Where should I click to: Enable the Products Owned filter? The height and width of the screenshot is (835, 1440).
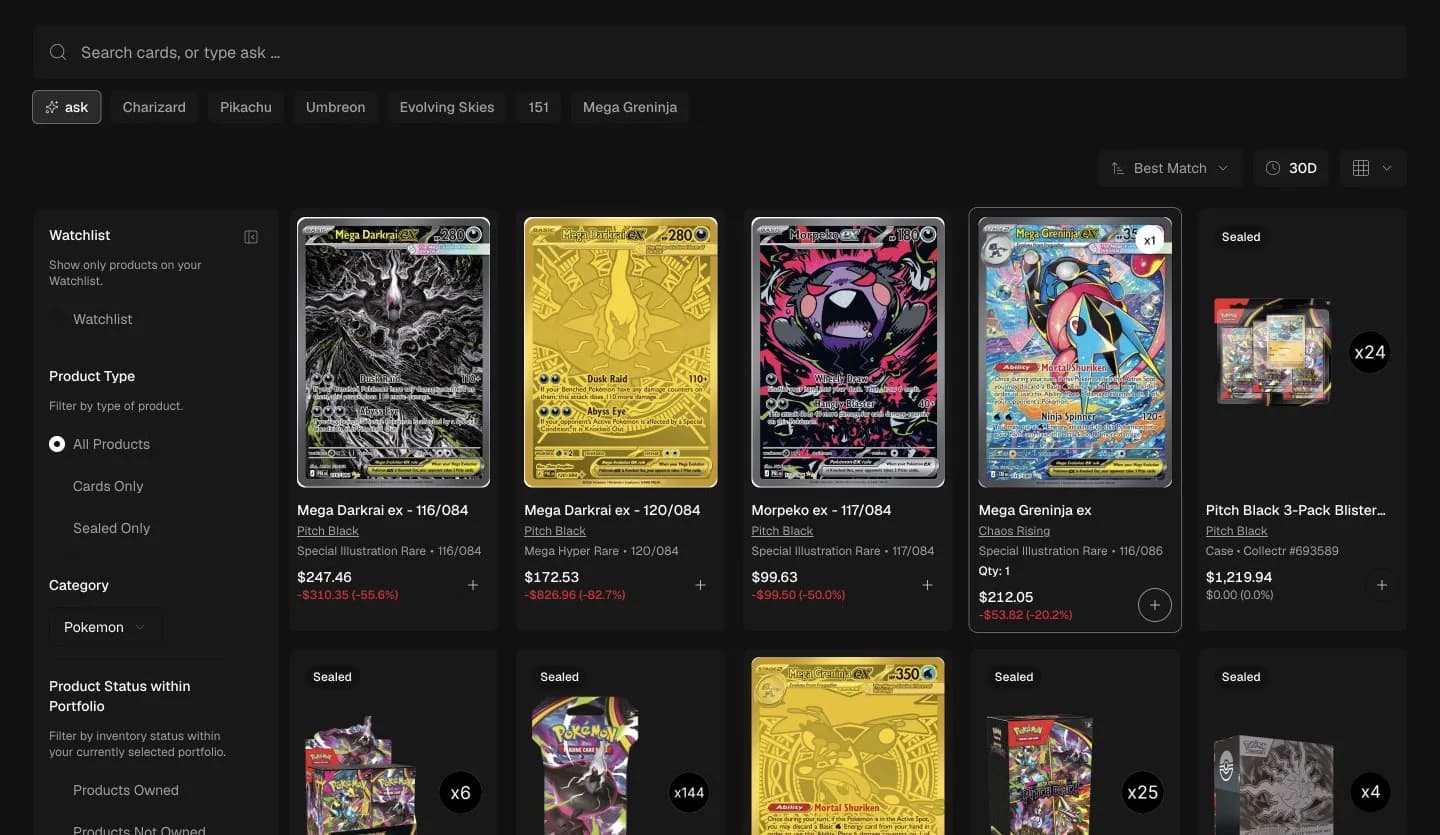[x=125, y=790]
